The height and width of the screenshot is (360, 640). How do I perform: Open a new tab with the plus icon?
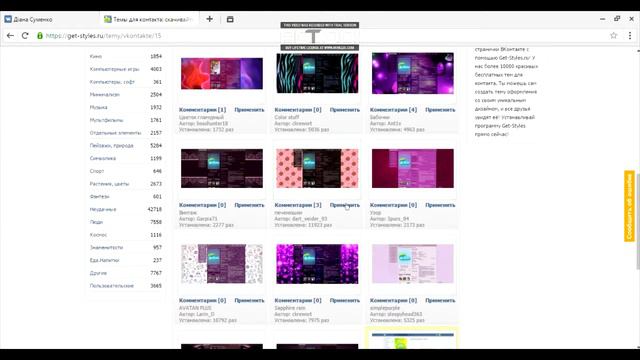click(x=209, y=19)
